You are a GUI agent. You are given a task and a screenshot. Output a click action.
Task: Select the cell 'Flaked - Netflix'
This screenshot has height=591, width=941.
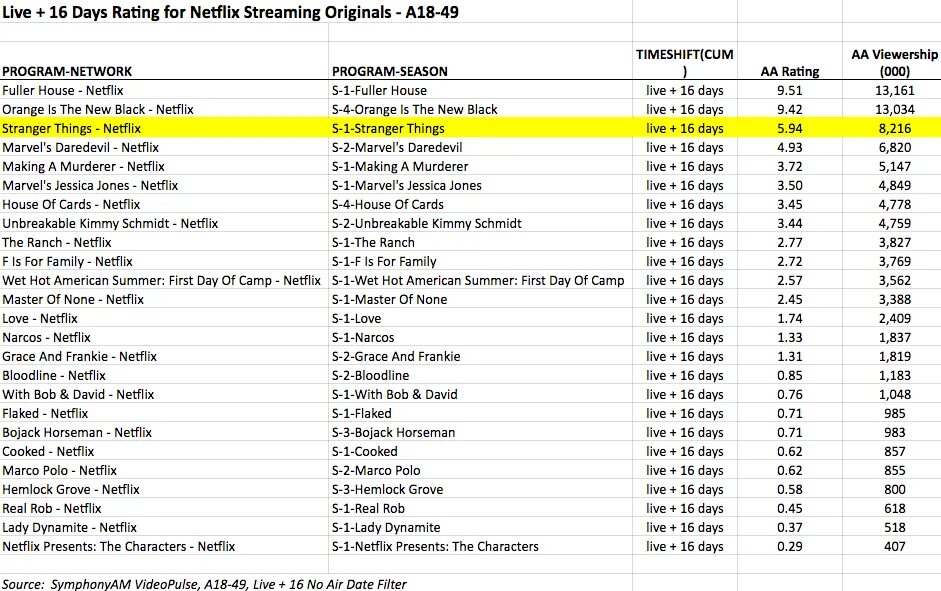tap(45, 413)
